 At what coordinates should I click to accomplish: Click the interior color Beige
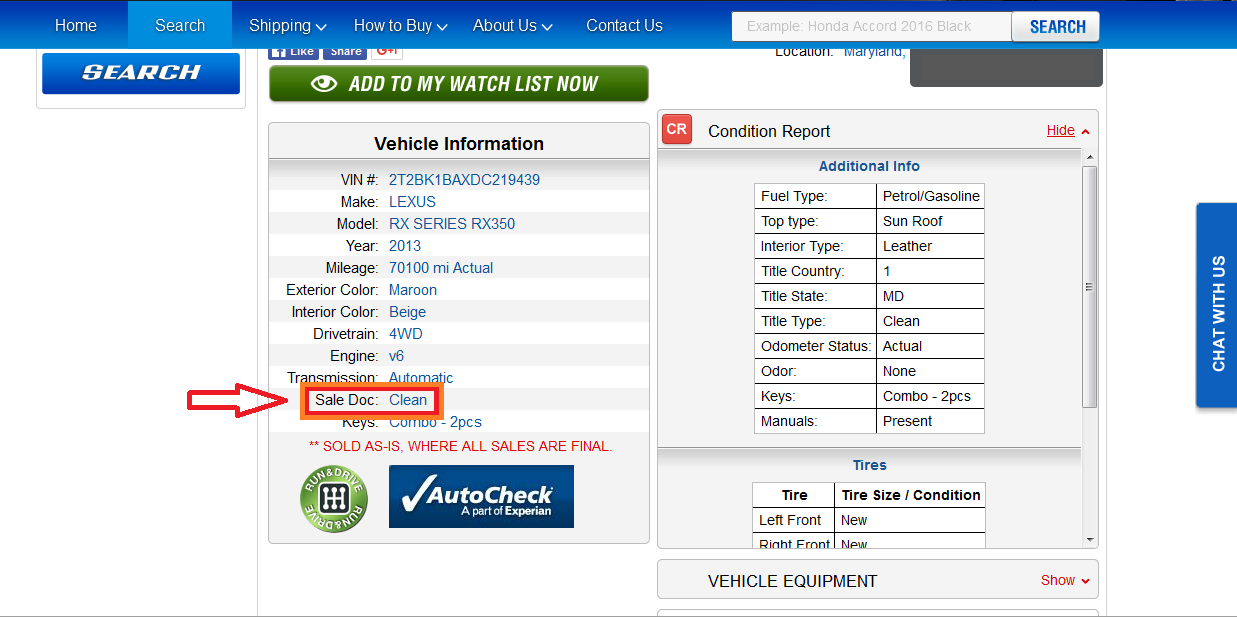click(x=407, y=312)
